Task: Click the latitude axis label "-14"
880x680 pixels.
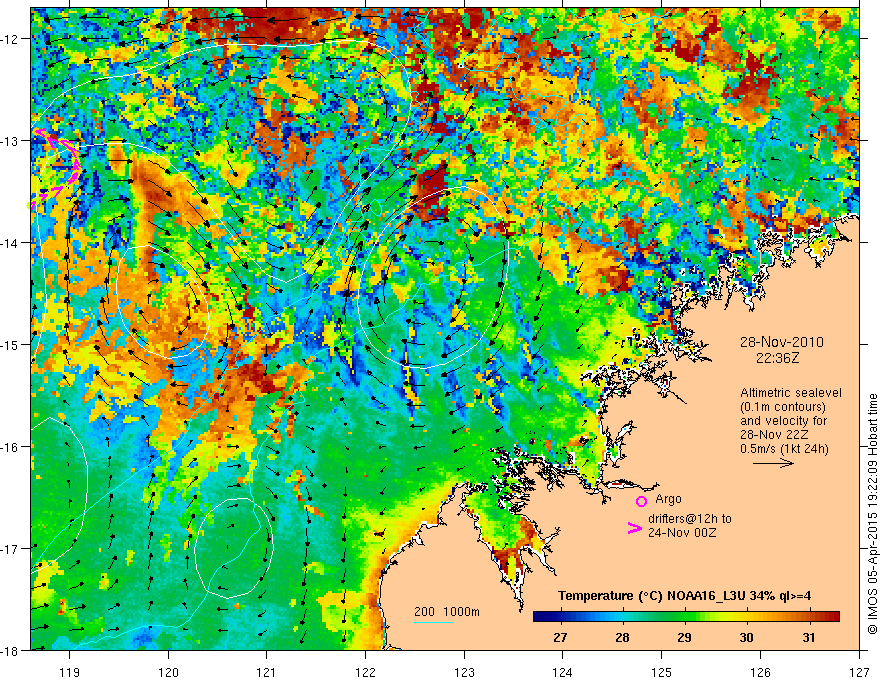Action: point(10,243)
